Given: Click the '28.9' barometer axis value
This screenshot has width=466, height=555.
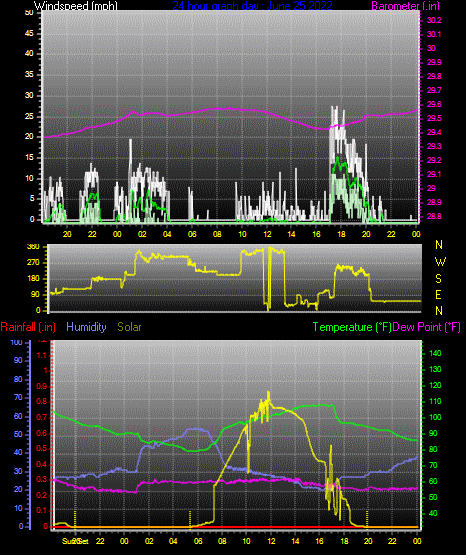Looking at the screenshot, I should [x=434, y=202].
